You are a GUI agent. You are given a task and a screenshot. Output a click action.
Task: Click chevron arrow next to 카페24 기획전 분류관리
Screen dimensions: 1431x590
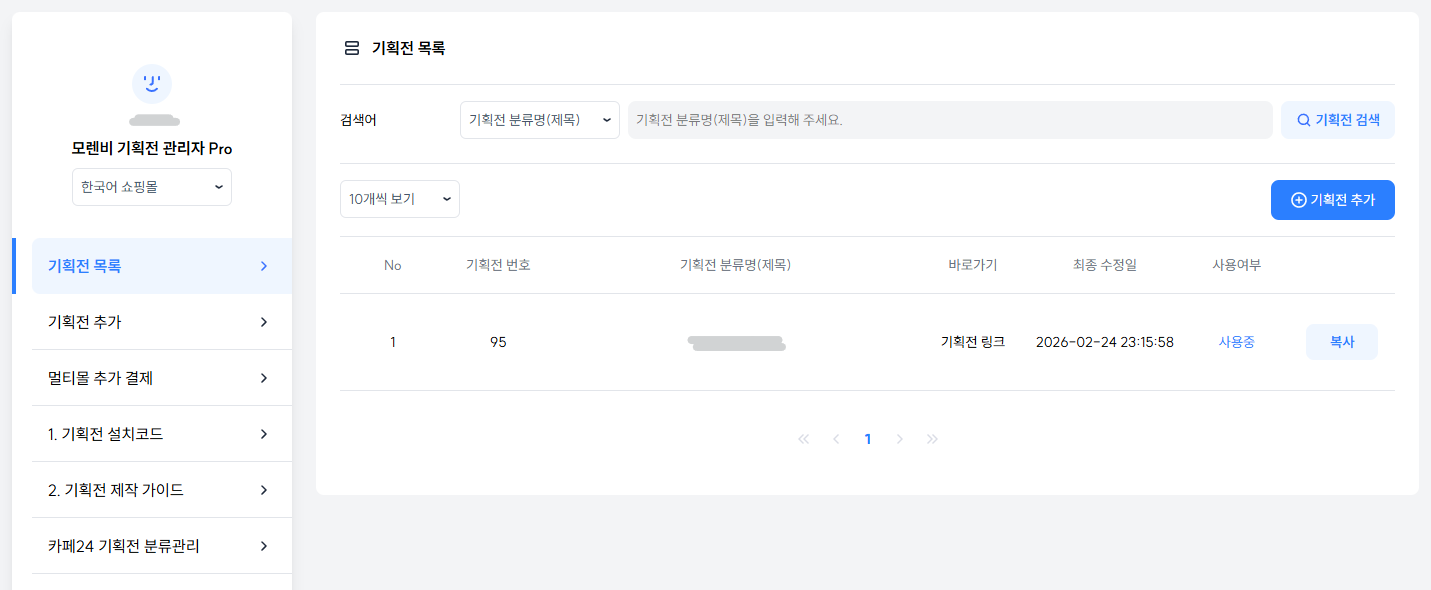(264, 546)
